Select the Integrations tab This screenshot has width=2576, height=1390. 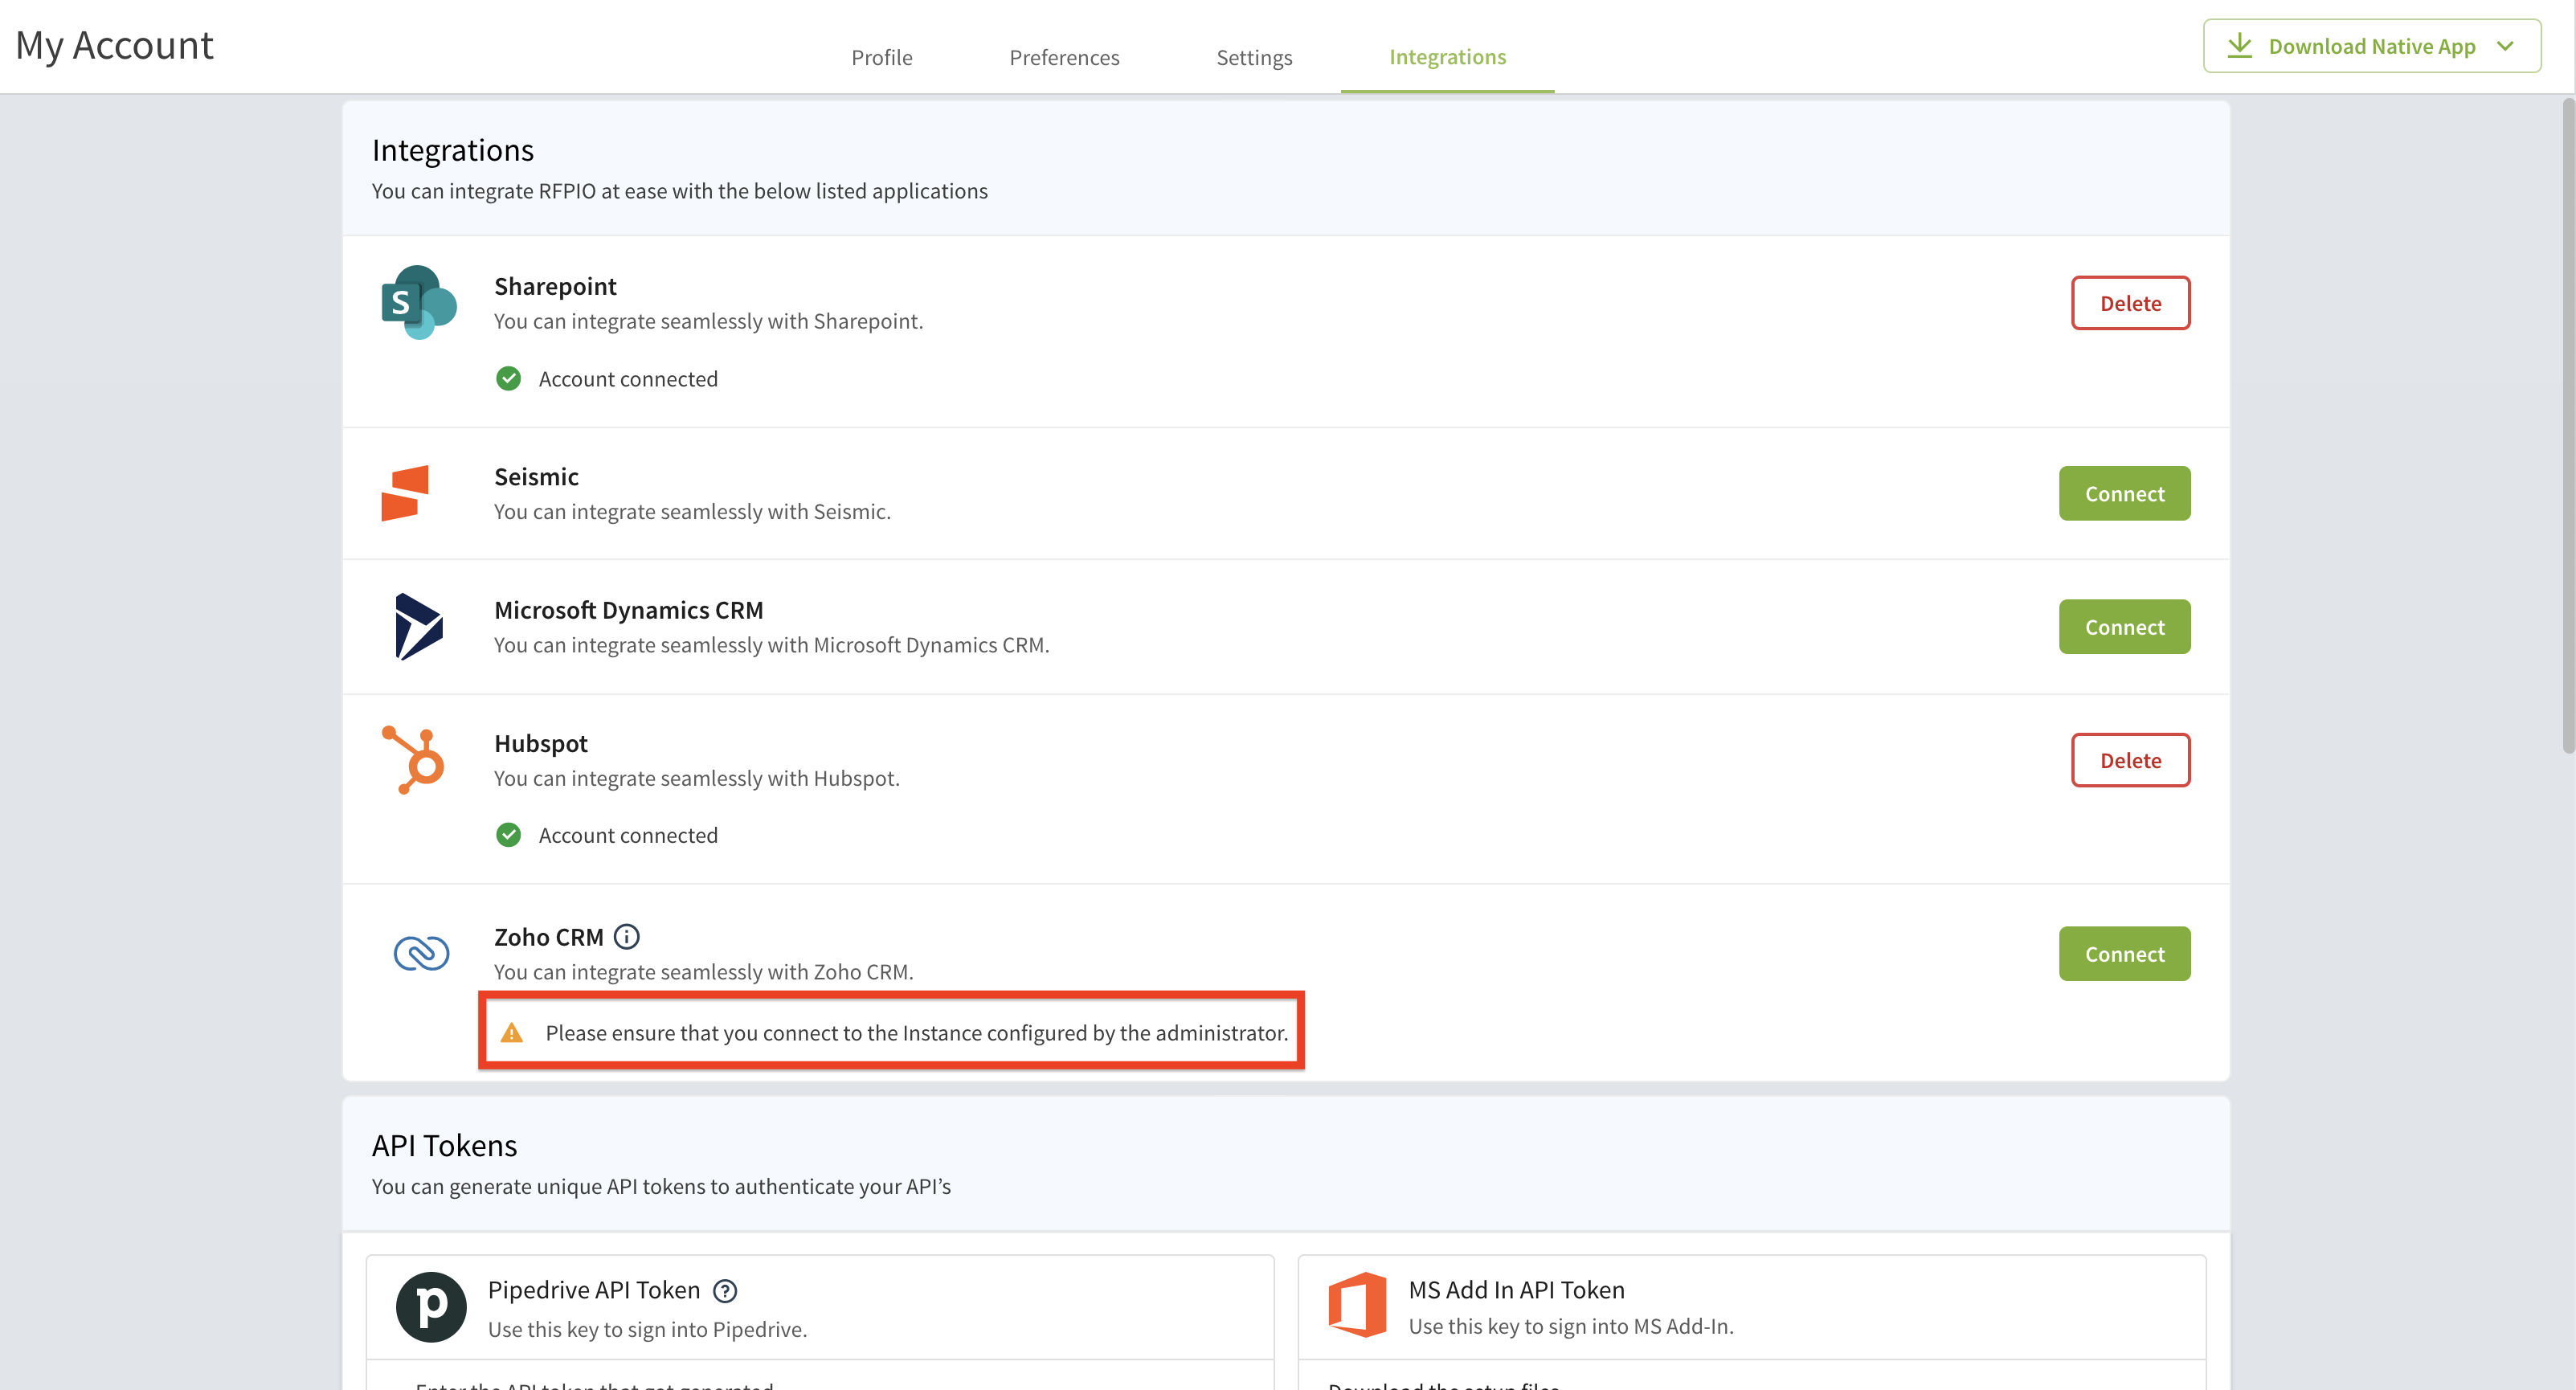click(1447, 57)
